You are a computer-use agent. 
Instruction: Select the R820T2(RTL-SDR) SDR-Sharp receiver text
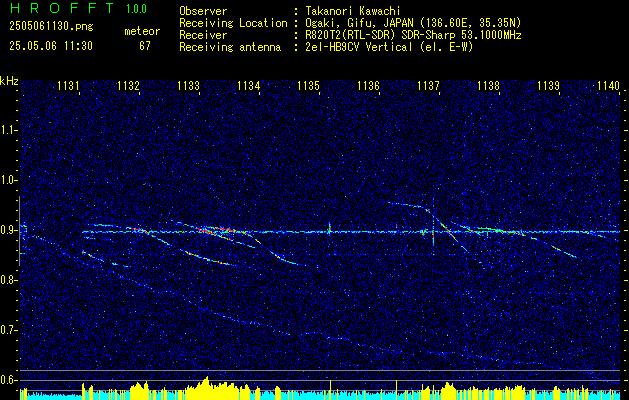tap(413, 35)
